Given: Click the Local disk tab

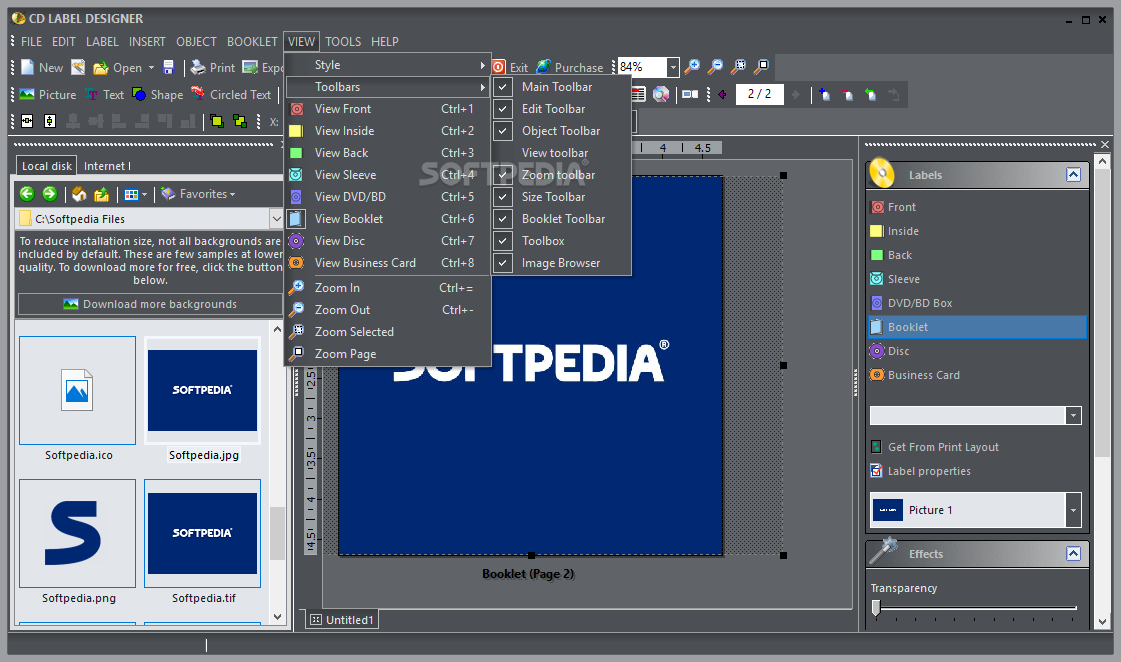Looking at the screenshot, I should (46, 166).
